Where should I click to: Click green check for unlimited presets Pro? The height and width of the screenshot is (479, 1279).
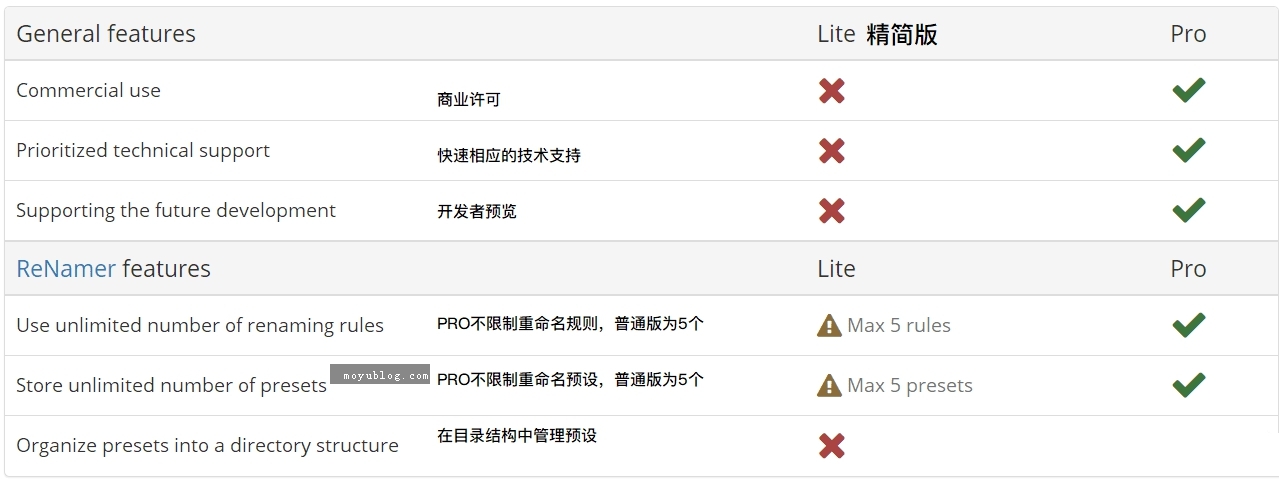[1188, 385]
